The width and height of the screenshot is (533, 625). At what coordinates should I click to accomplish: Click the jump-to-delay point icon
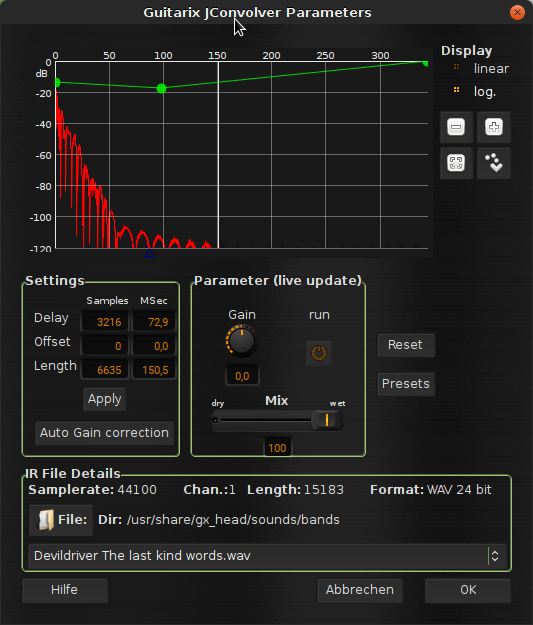coord(494,163)
